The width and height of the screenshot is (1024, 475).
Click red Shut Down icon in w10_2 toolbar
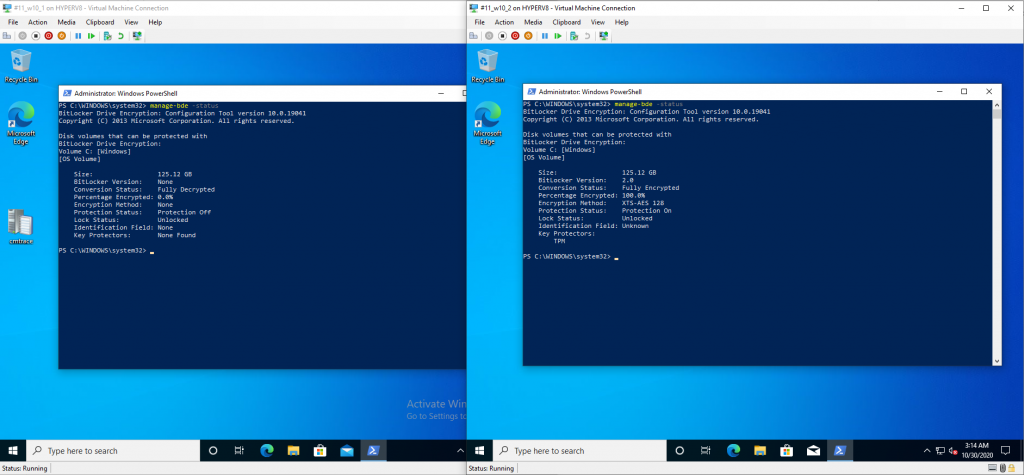coord(515,36)
